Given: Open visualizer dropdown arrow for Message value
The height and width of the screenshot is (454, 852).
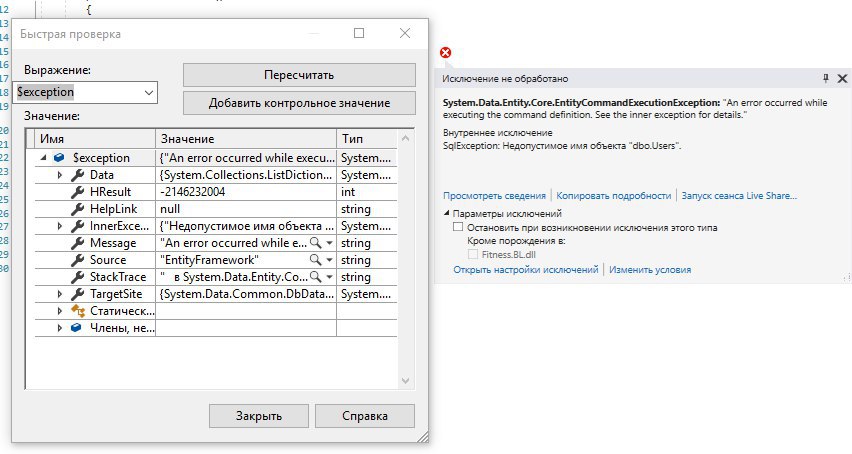Looking at the screenshot, I should tap(328, 243).
